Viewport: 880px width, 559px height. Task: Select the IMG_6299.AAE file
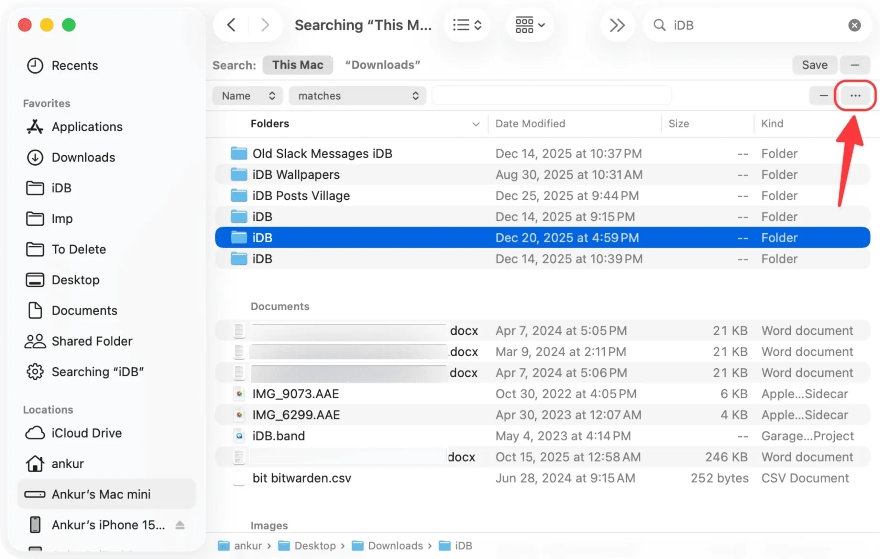pyautogui.click(x=542, y=415)
